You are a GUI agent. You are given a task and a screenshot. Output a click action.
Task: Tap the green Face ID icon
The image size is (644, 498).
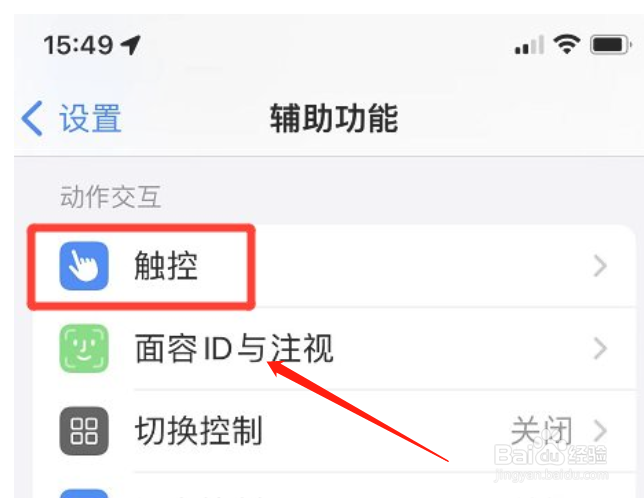point(84,348)
